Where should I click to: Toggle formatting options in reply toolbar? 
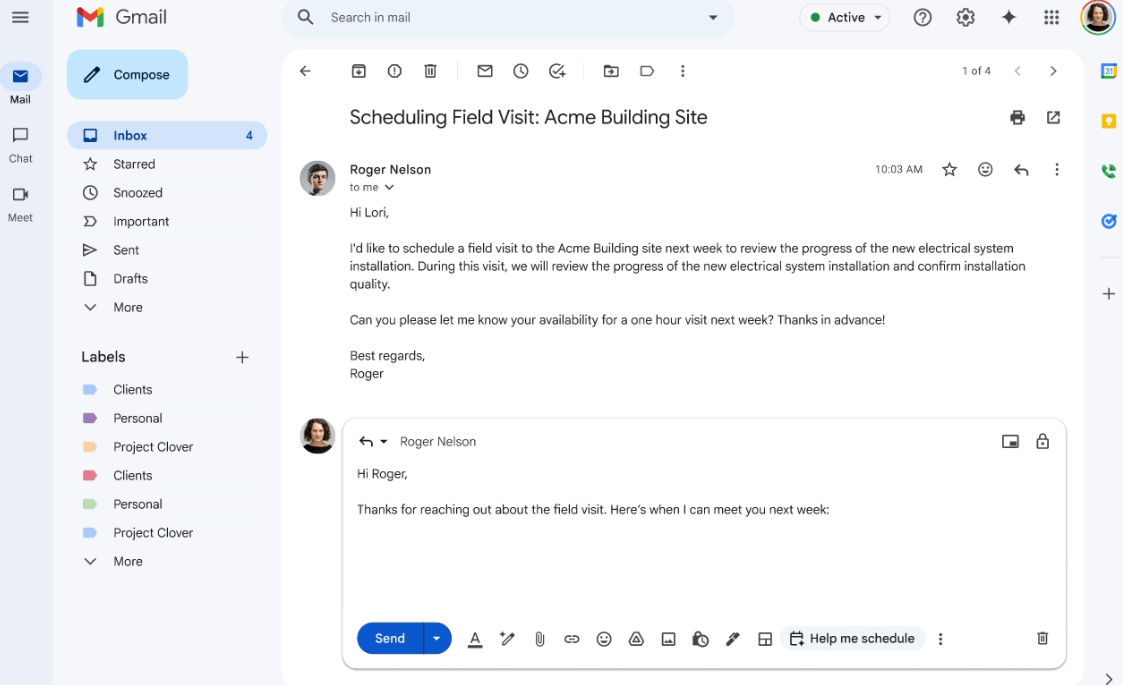(475, 639)
